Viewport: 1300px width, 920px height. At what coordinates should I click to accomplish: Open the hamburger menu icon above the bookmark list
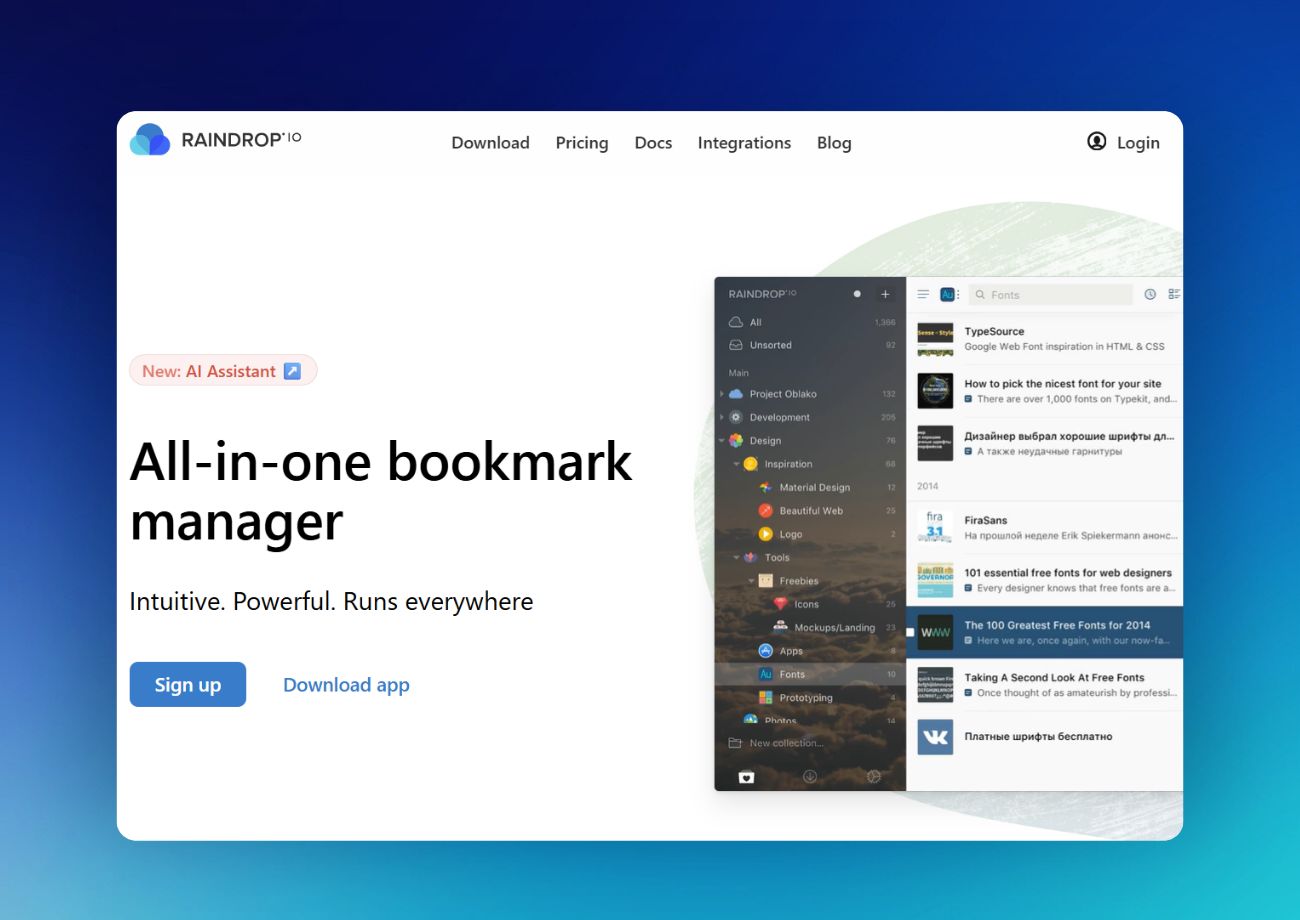coord(923,294)
